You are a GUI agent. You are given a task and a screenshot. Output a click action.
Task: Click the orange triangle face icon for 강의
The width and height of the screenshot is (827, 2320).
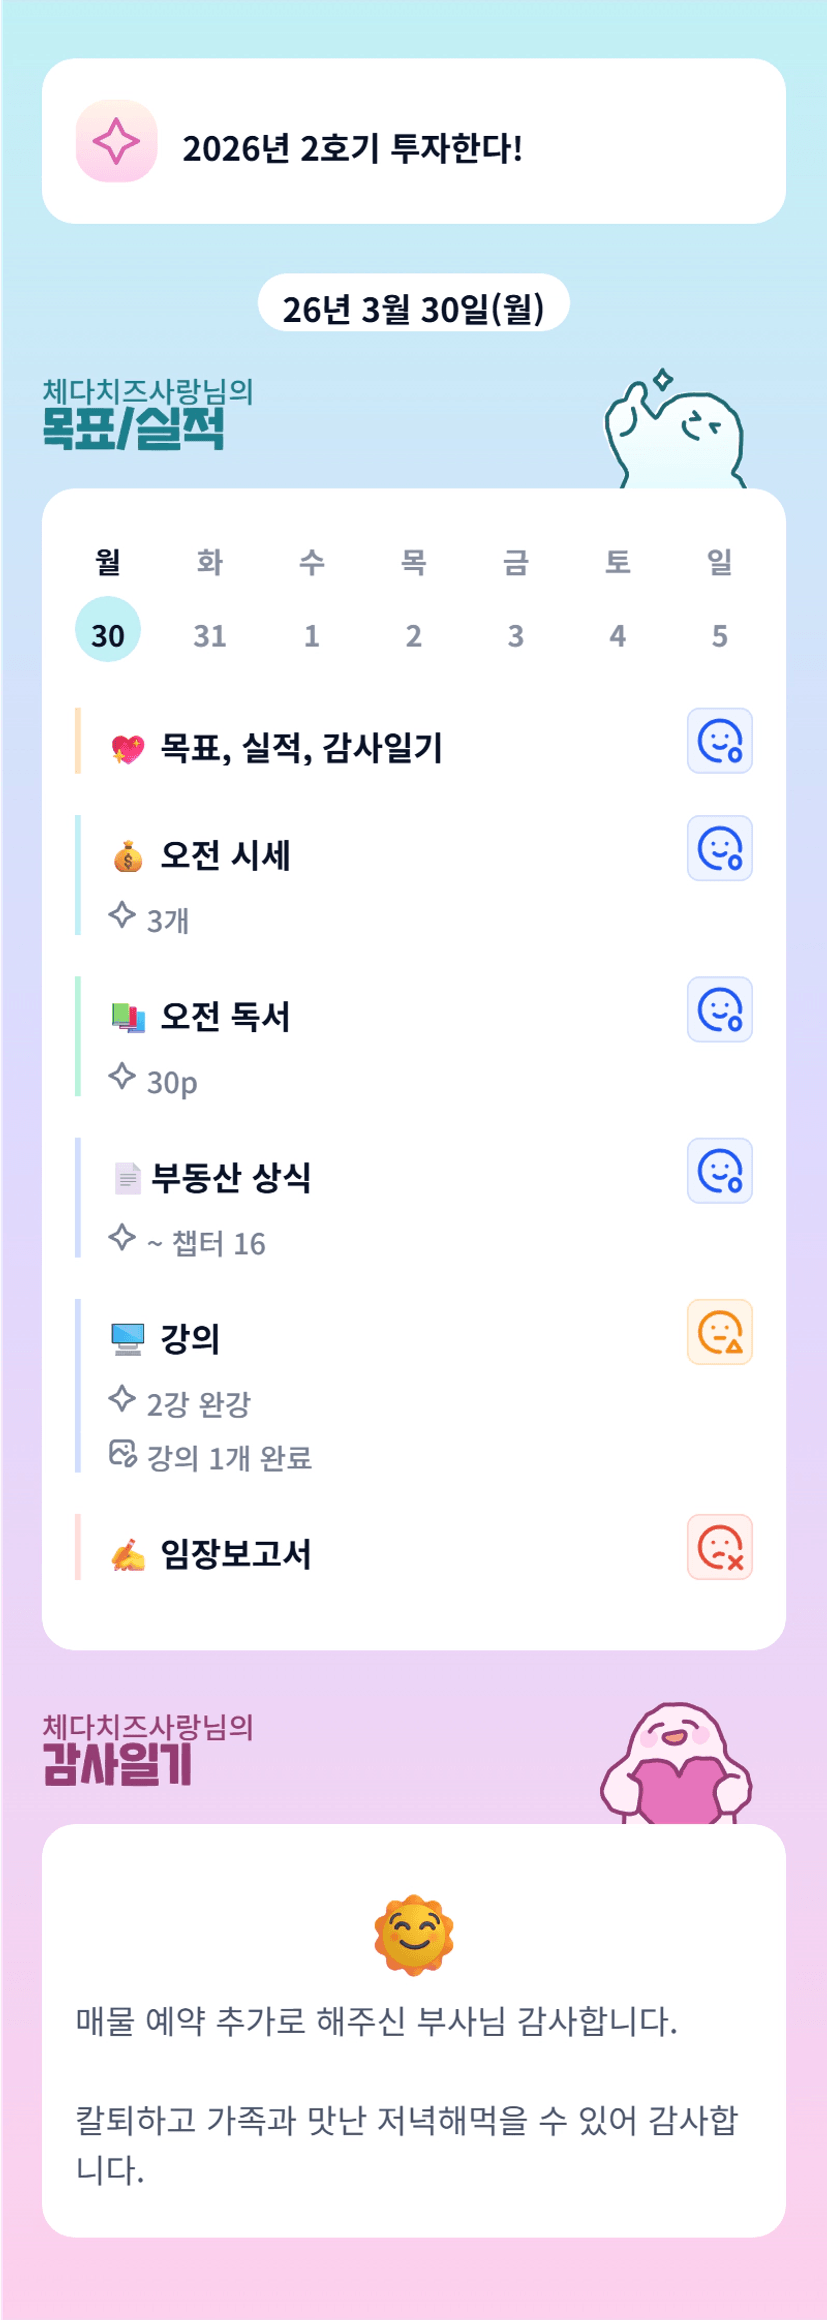click(x=719, y=1332)
